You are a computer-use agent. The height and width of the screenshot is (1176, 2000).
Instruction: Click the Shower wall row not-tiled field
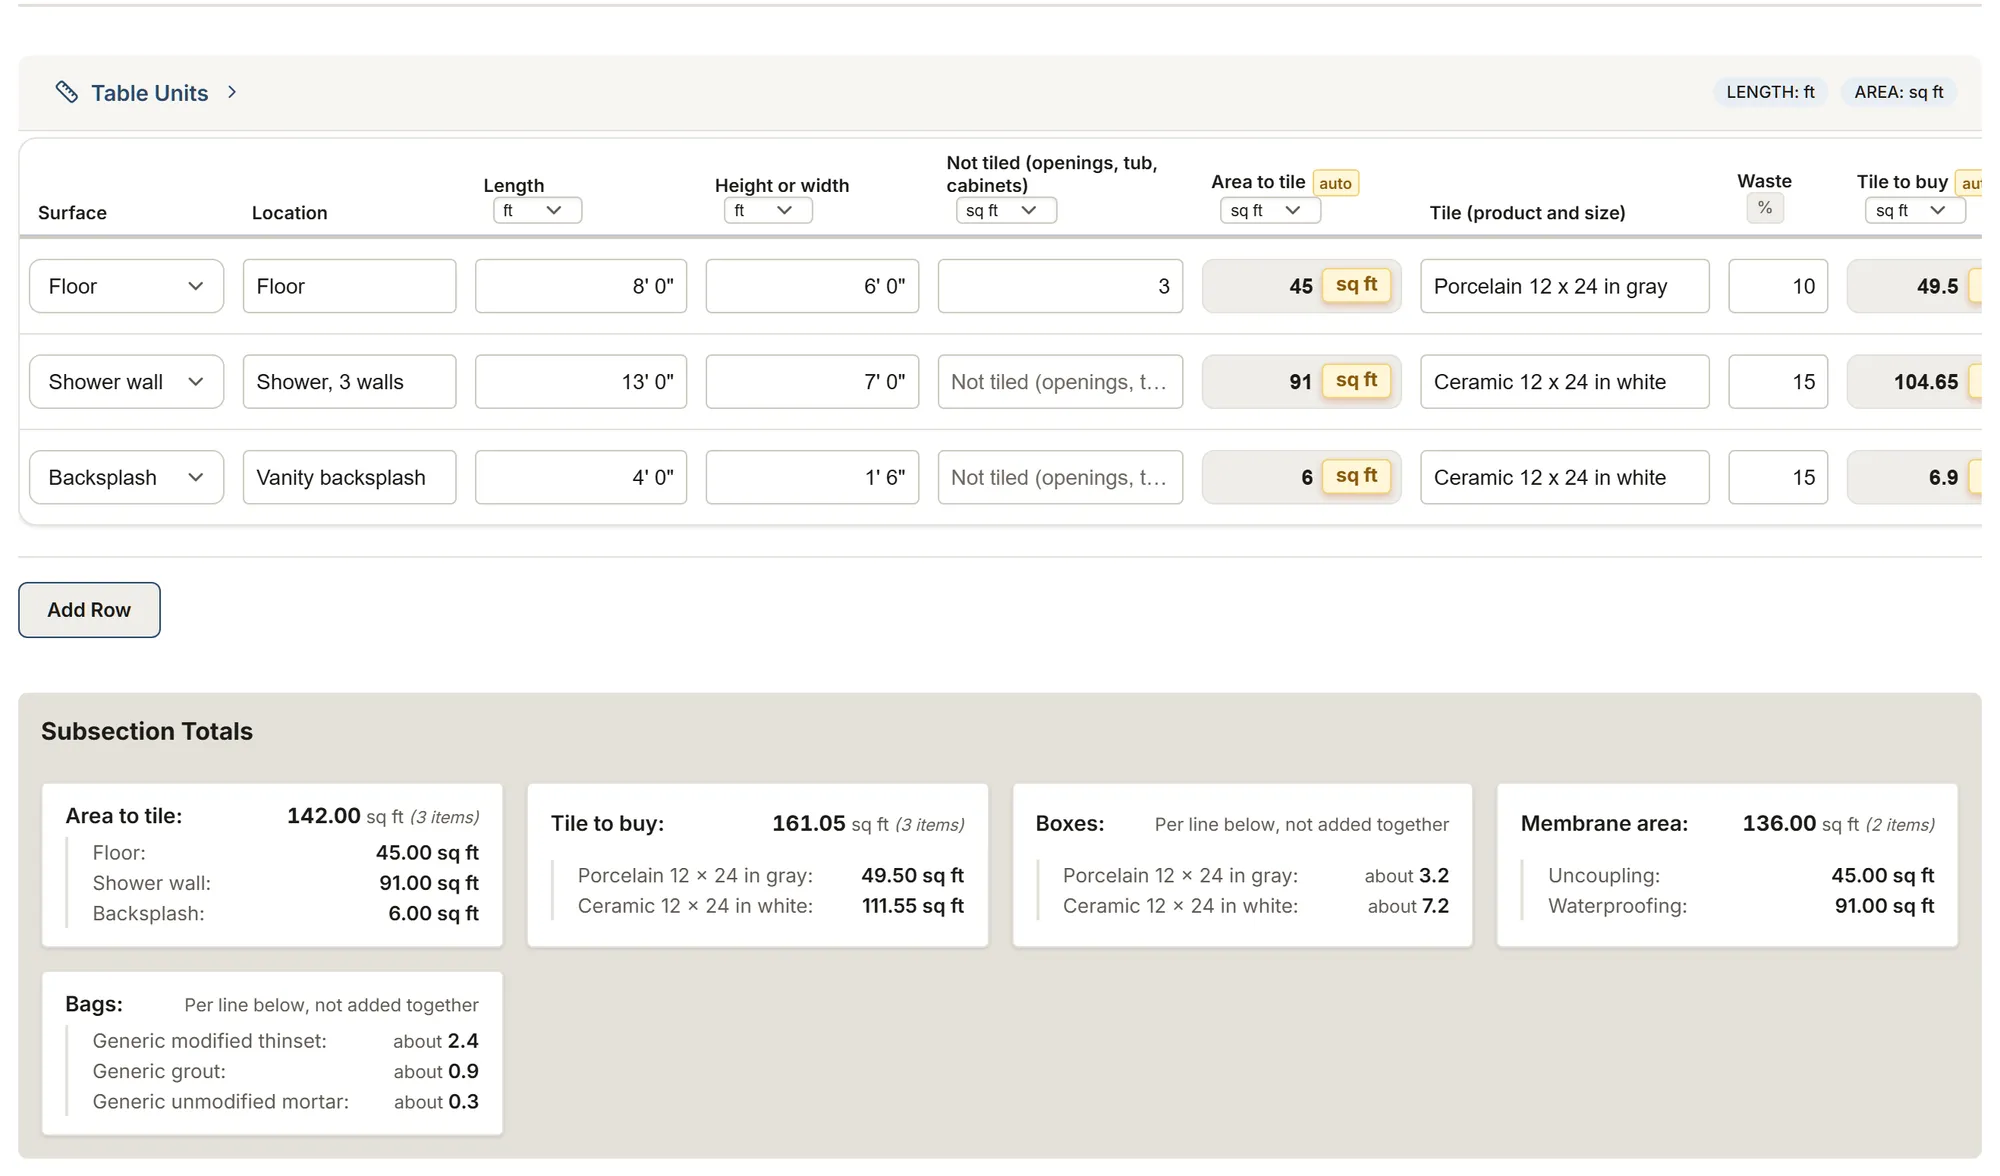(x=1060, y=382)
